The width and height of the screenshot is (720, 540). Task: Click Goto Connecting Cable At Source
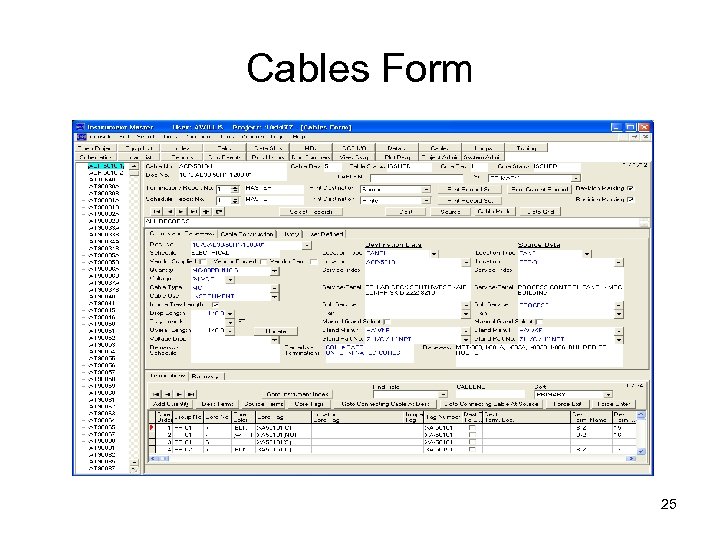[x=491, y=404]
